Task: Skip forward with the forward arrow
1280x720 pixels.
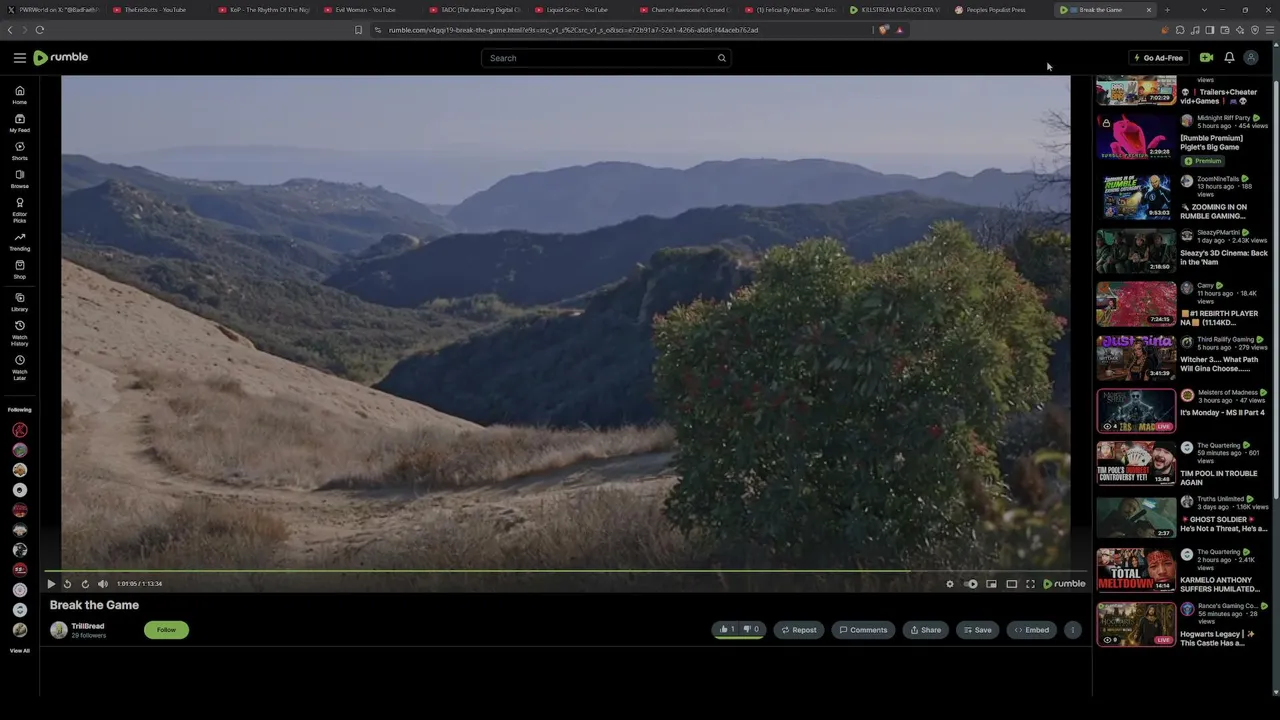Action: 85,584
